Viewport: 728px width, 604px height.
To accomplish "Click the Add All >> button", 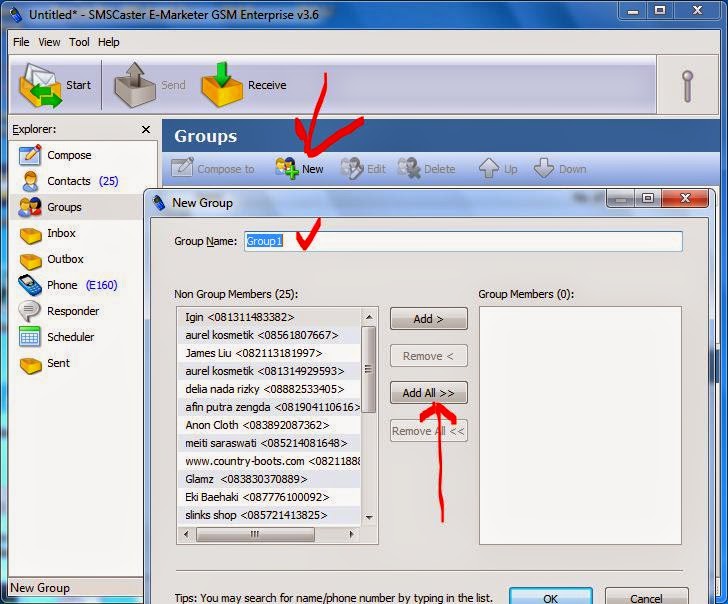I will 429,393.
